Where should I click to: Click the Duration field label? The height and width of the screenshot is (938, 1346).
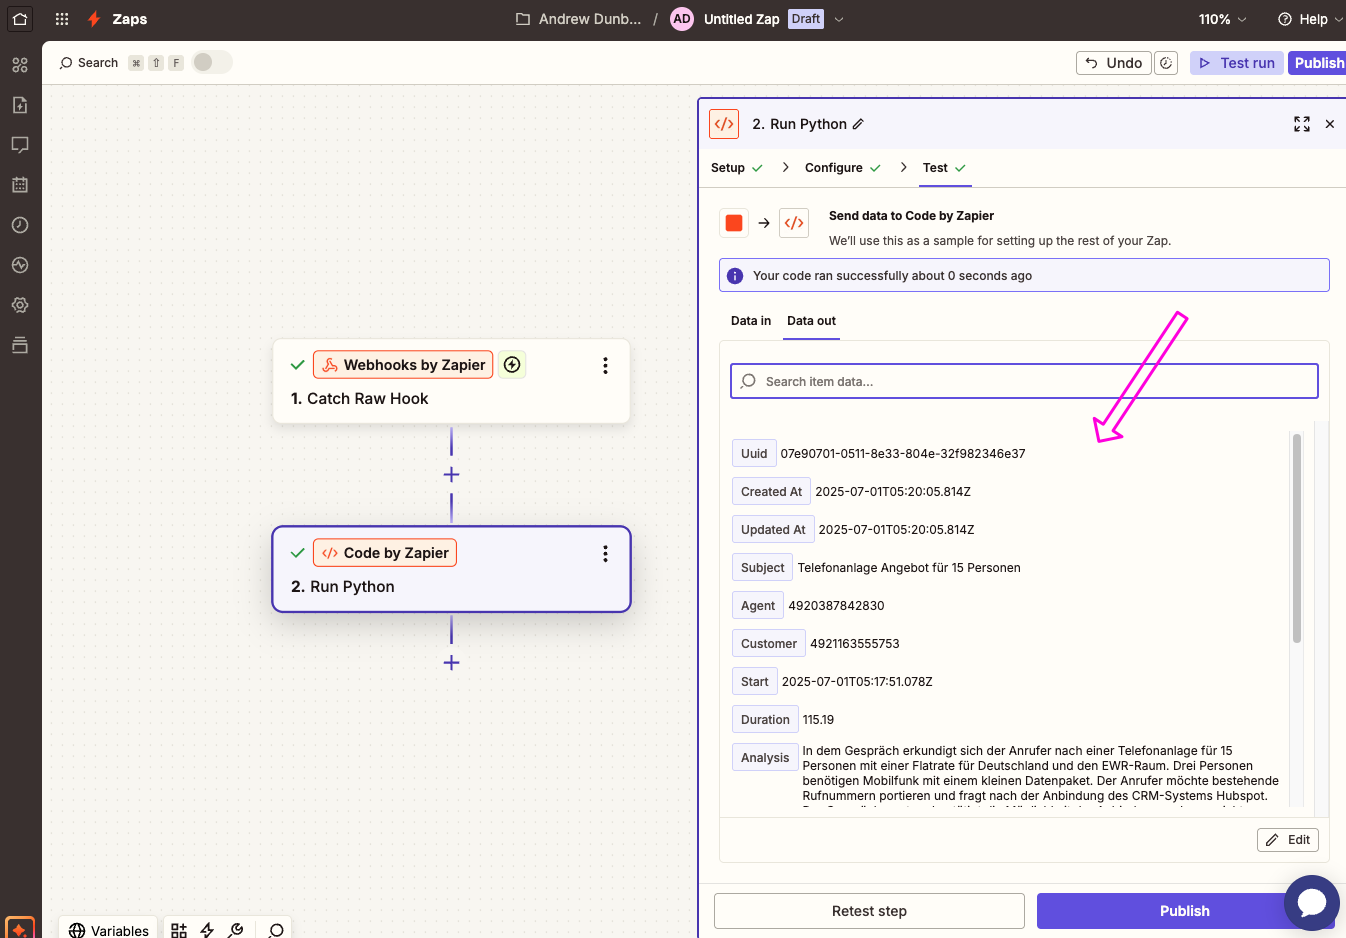tap(765, 720)
